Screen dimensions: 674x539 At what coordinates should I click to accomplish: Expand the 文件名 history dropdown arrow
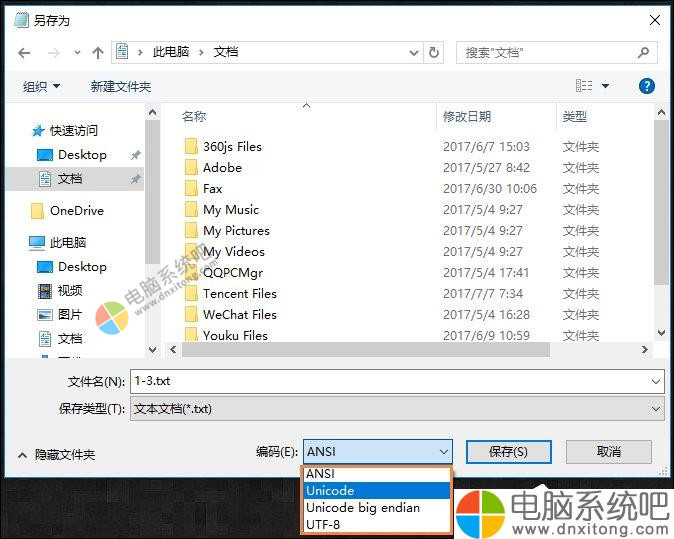[x=656, y=381]
